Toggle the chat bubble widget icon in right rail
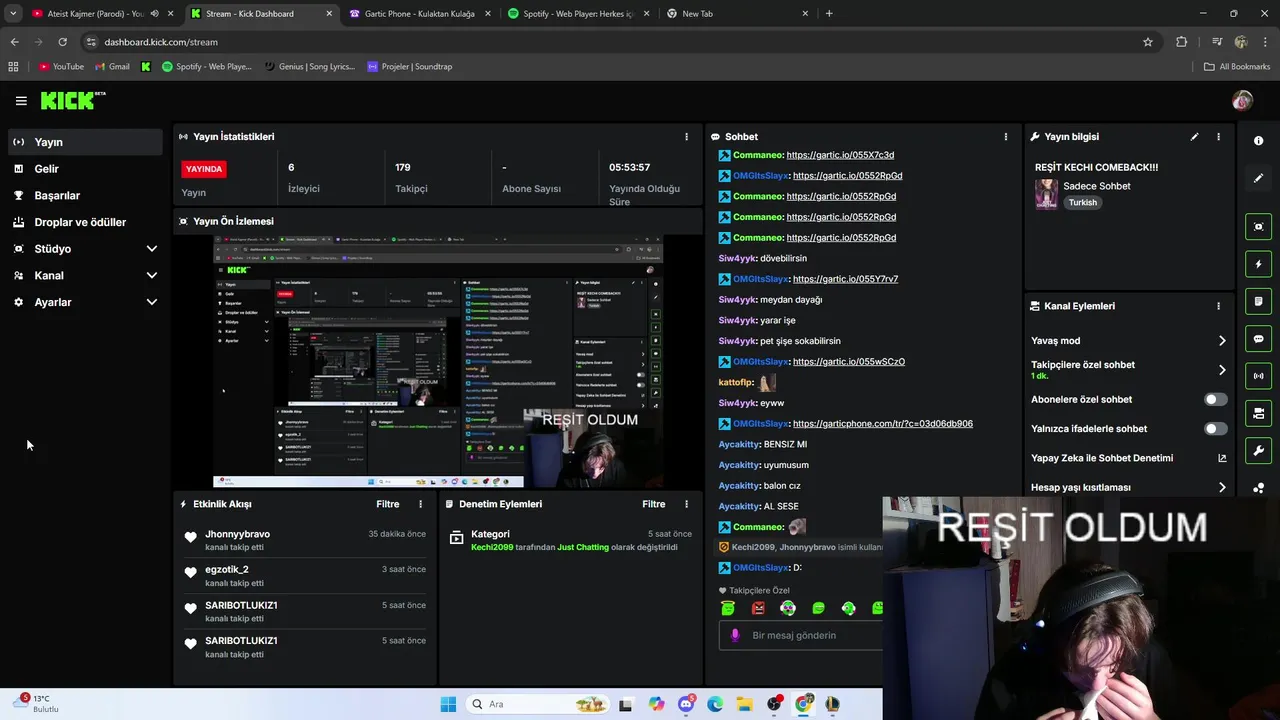The width and height of the screenshot is (1280, 720). (x=1258, y=339)
